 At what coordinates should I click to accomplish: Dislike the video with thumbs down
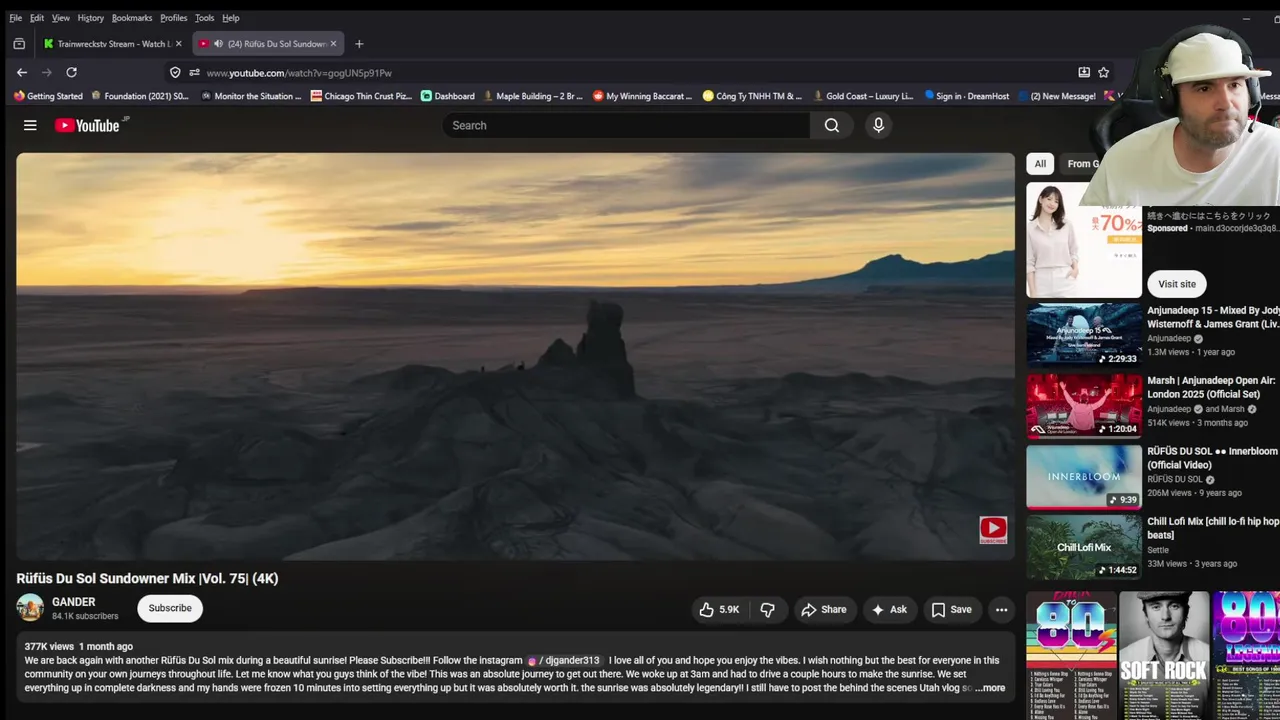(767, 609)
